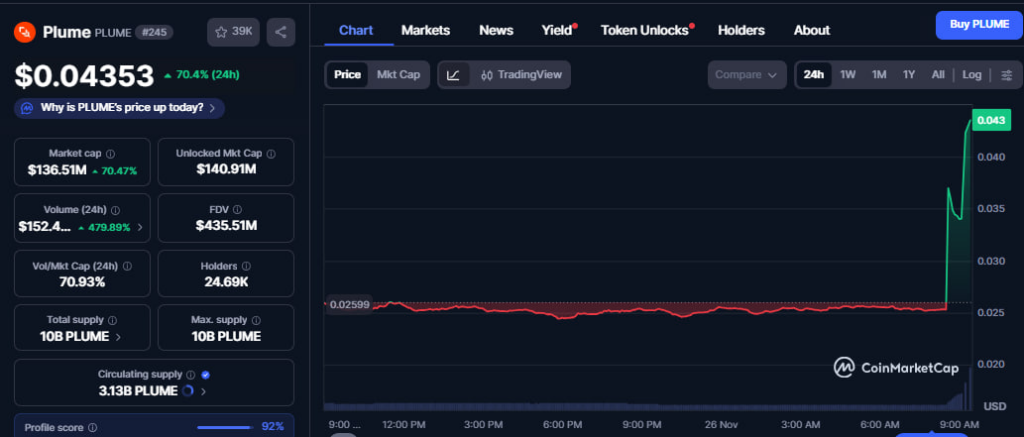
Task: Click the #245 rank badge
Action: (x=154, y=32)
